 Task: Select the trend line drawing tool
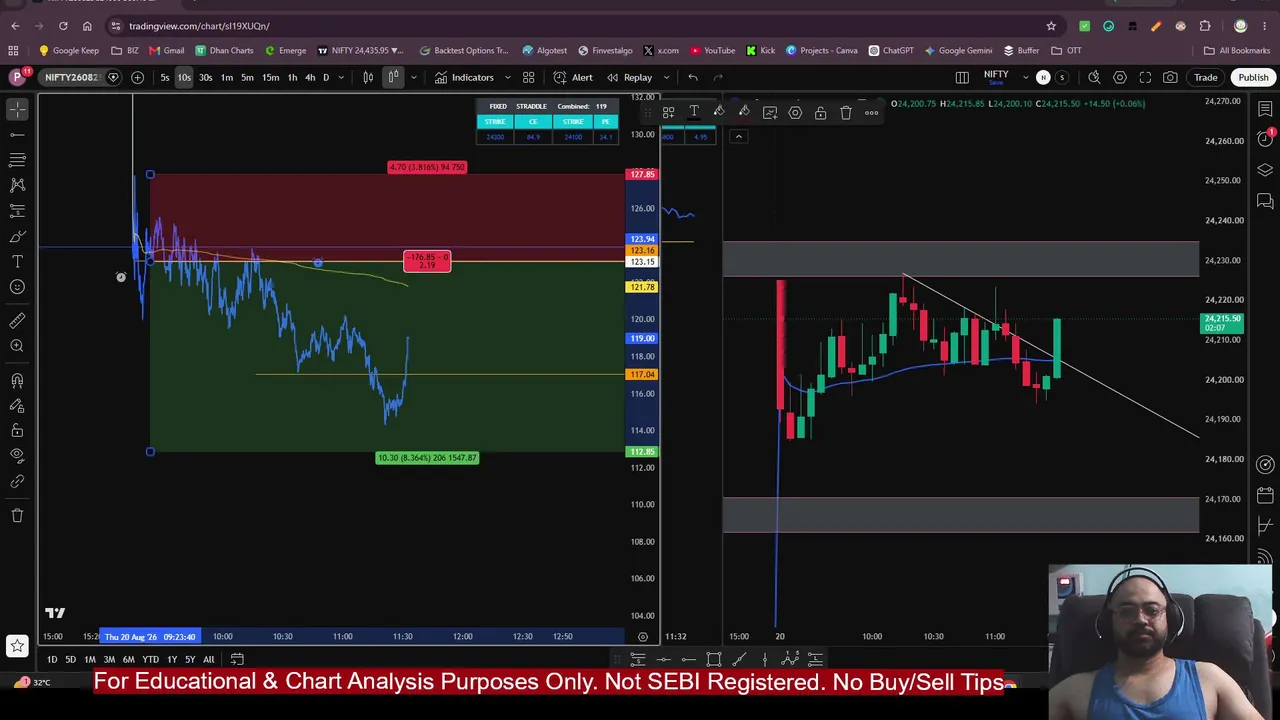pyautogui.click(x=17, y=134)
